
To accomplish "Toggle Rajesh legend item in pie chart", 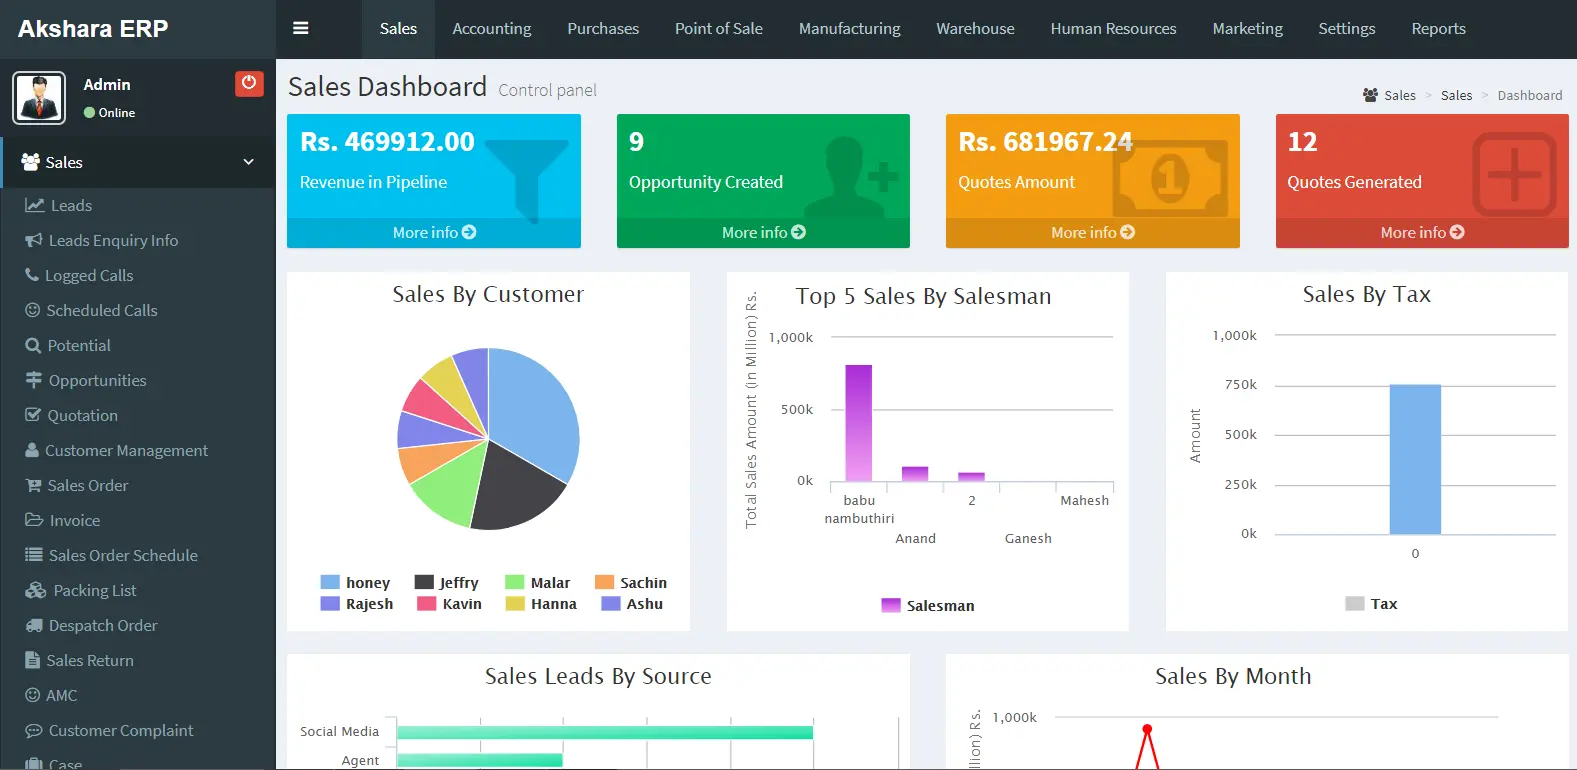I will pyautogui.click(x=357, y=603).
